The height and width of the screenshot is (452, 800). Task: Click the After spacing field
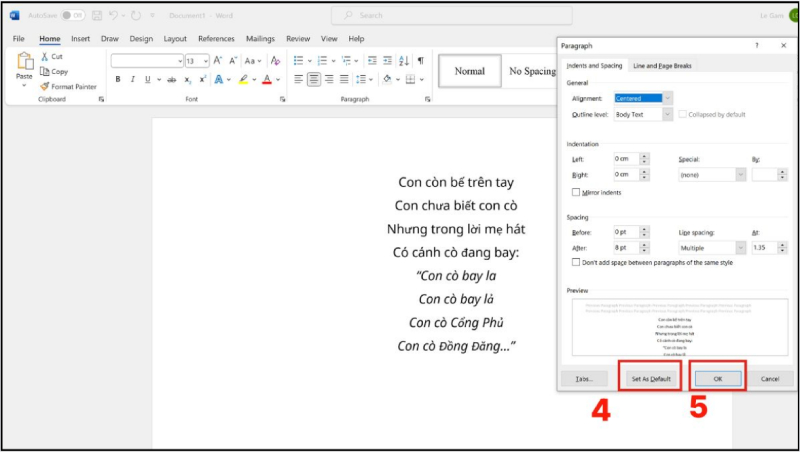[x=627, y=248]
